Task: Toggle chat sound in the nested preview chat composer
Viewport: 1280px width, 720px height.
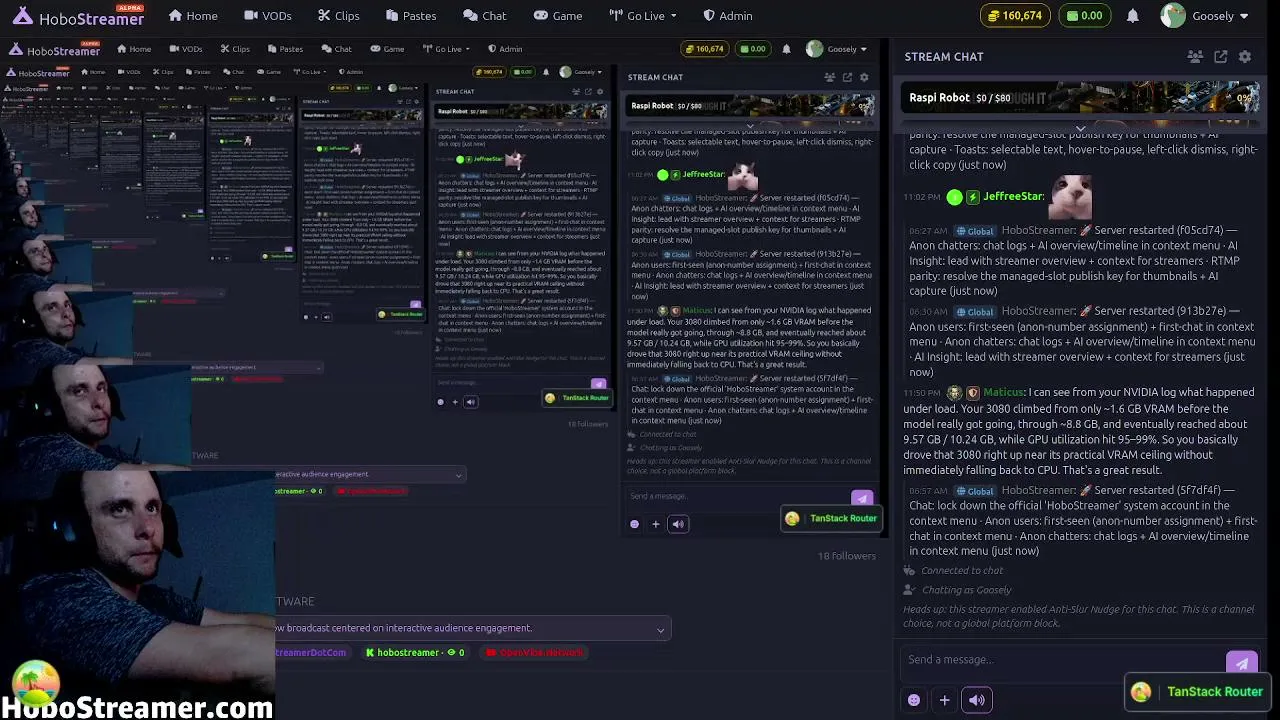Action: (x=678, y=524)
